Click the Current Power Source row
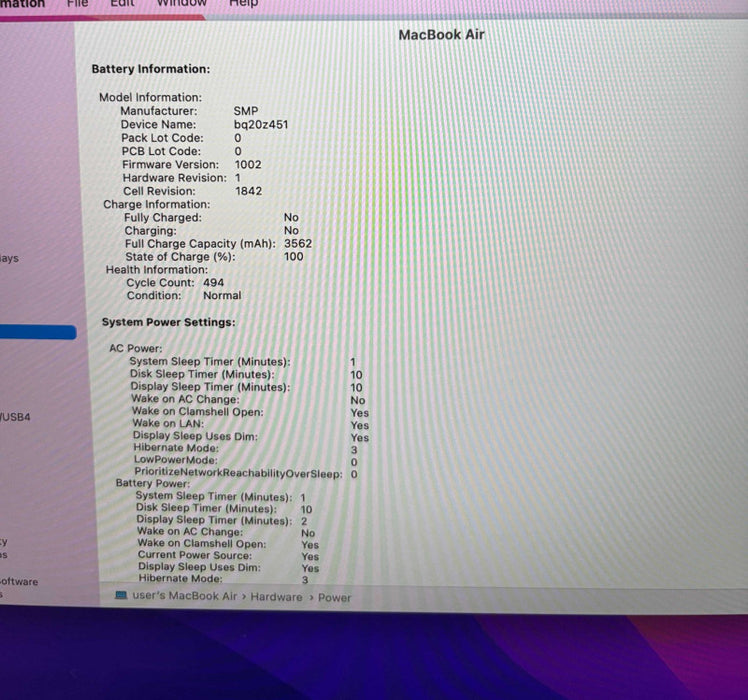Viewport: 748px width, 700px height. (x=229, y=556)
